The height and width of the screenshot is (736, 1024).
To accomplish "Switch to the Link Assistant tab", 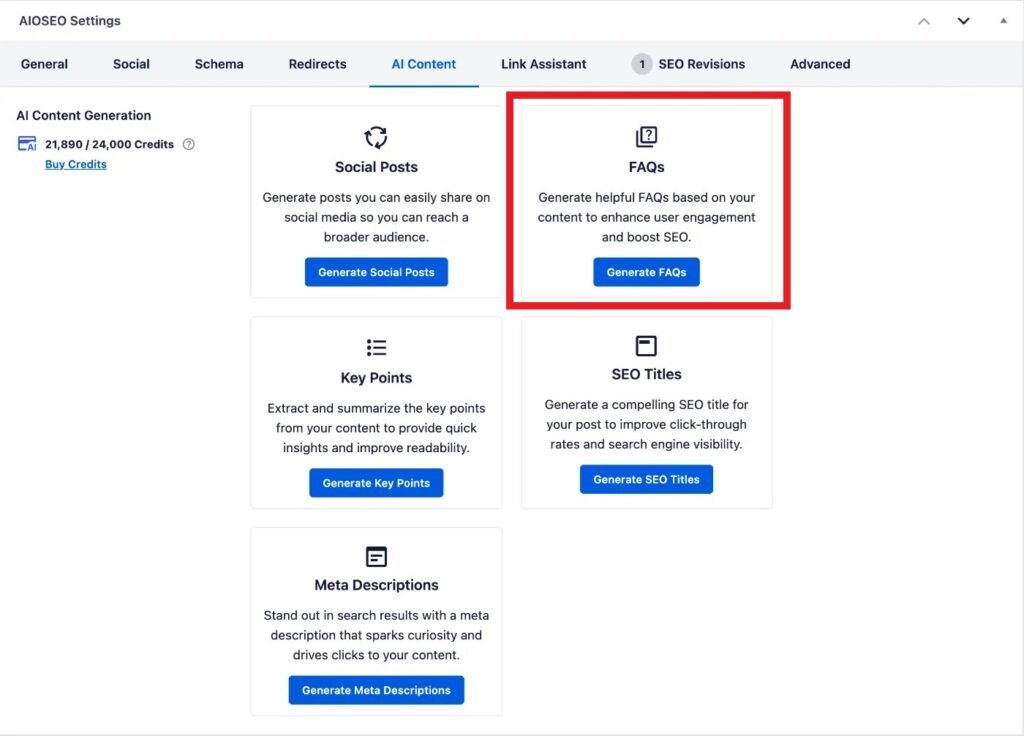I will coord(543,63).
